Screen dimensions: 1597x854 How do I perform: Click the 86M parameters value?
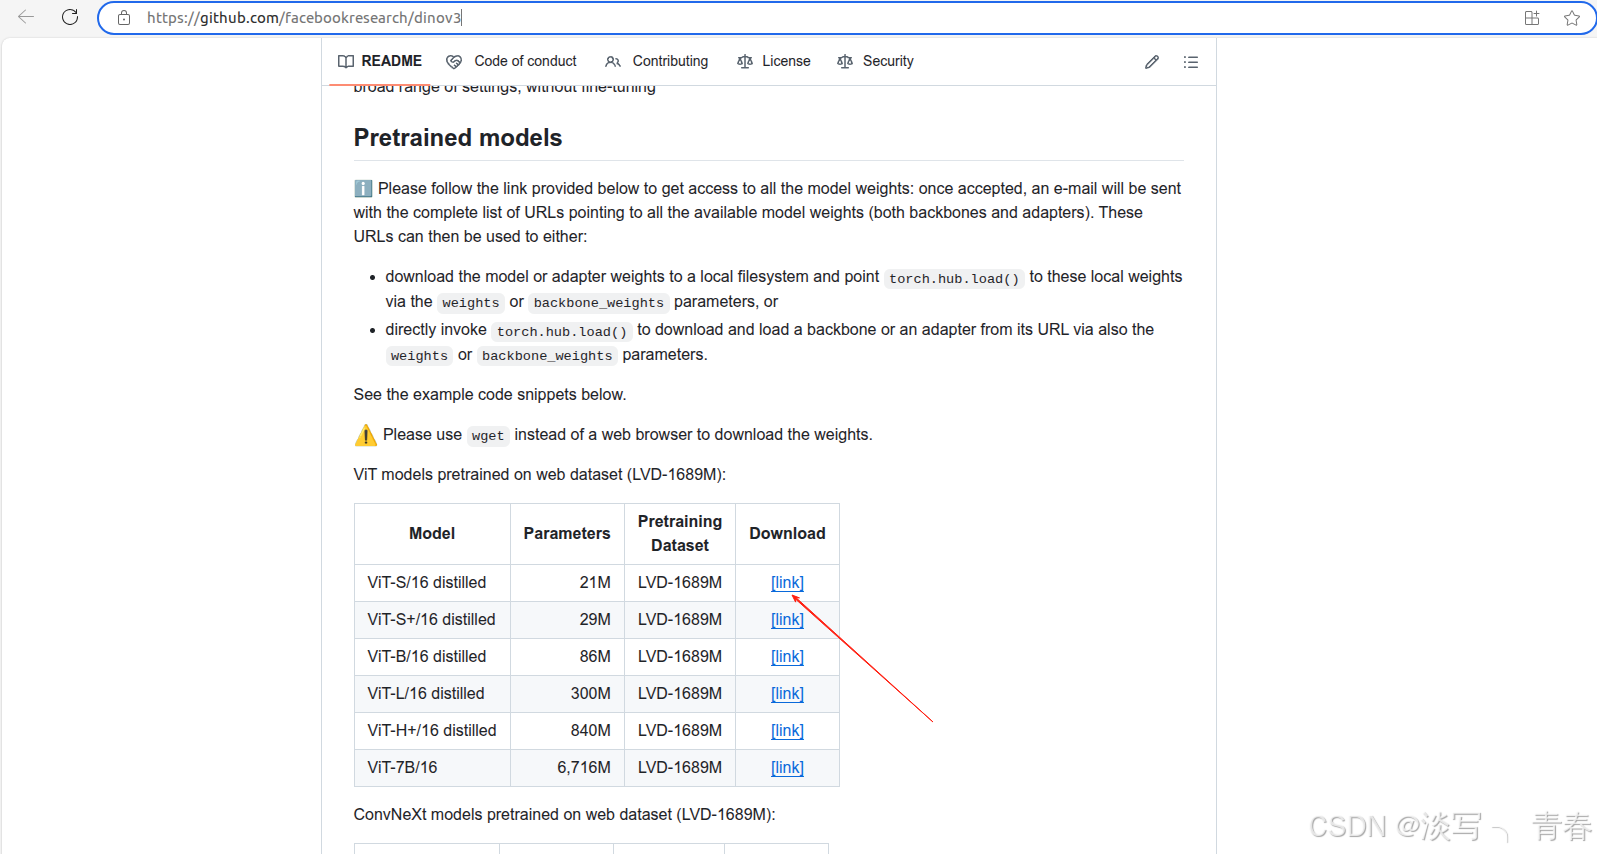tap(595, 657)
